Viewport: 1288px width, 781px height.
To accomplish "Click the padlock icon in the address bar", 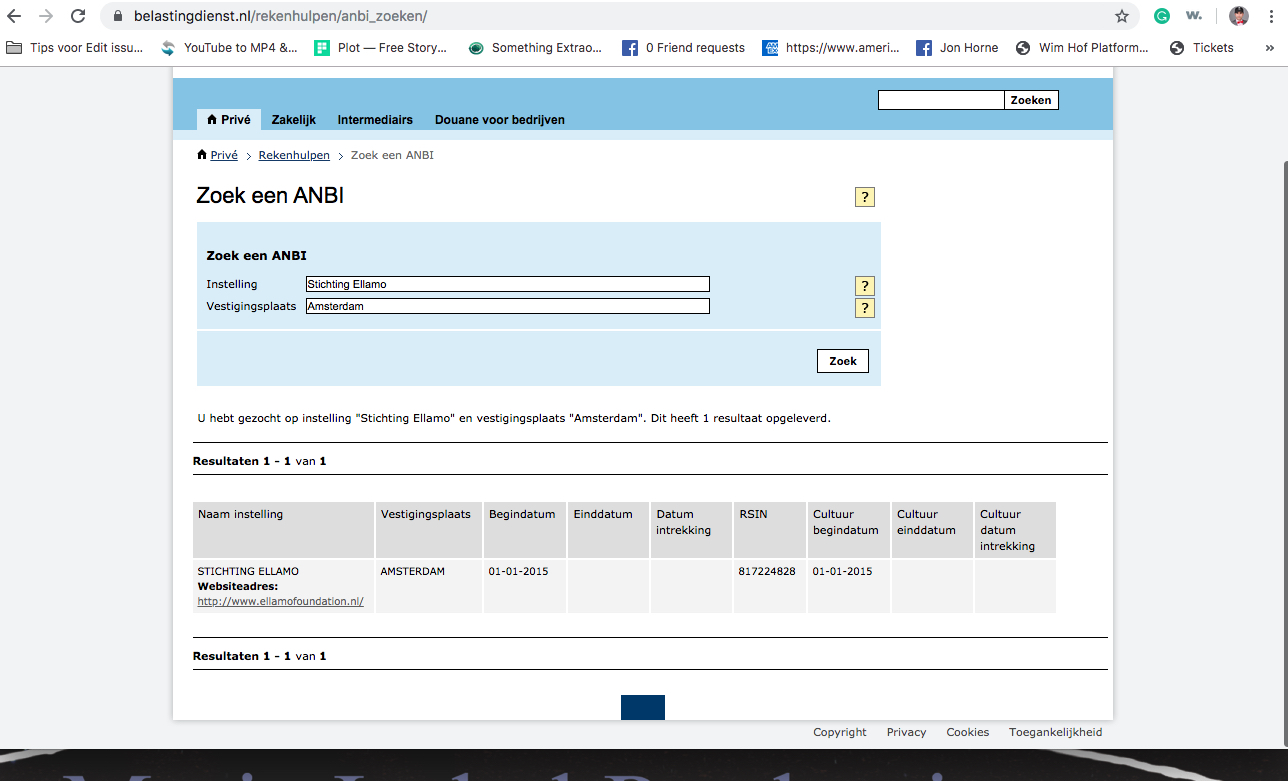I will pyautogui.click(x=119, y=17).
